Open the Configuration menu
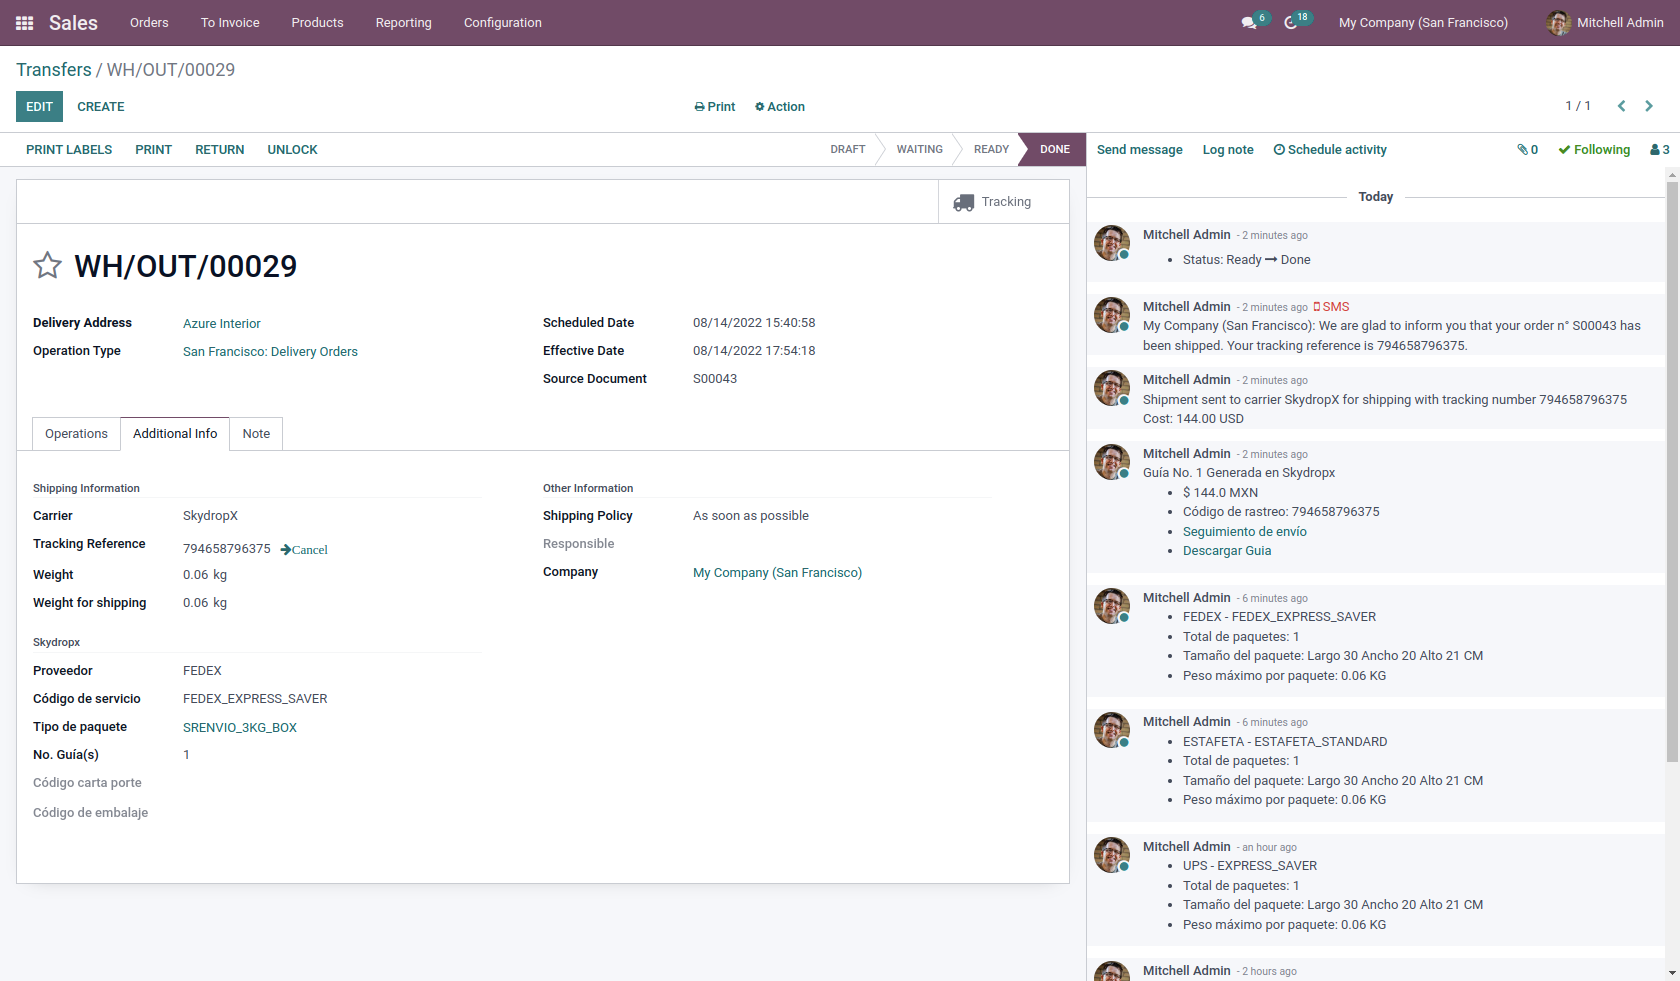 [x=503, y=23]
